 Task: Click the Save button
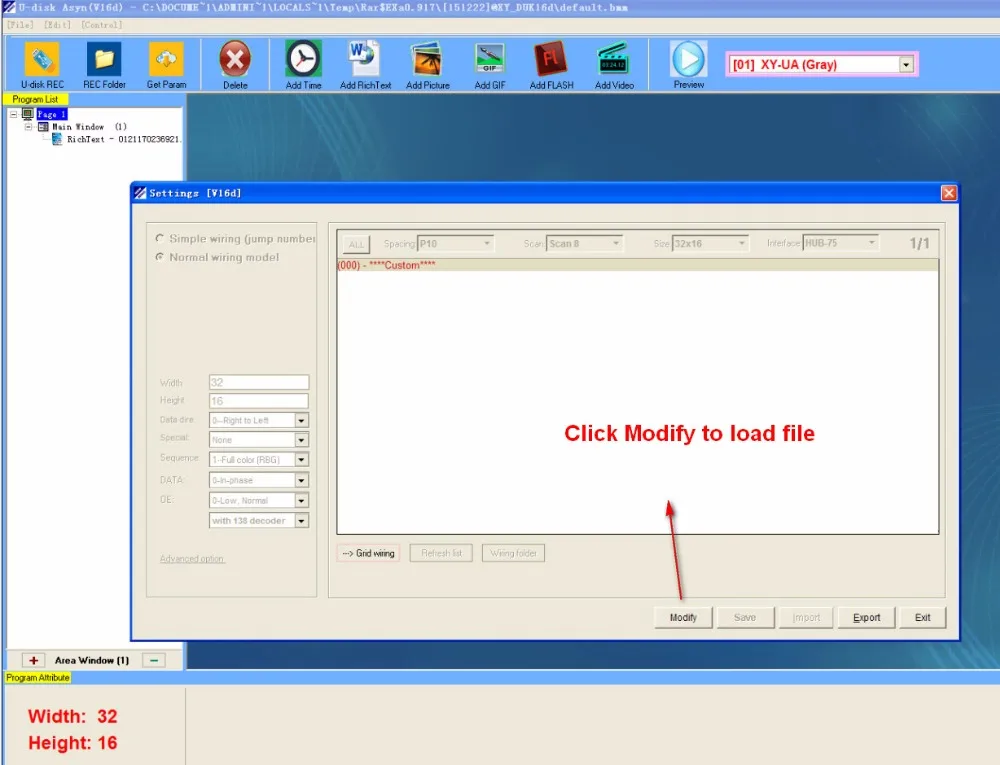(745, 618)
